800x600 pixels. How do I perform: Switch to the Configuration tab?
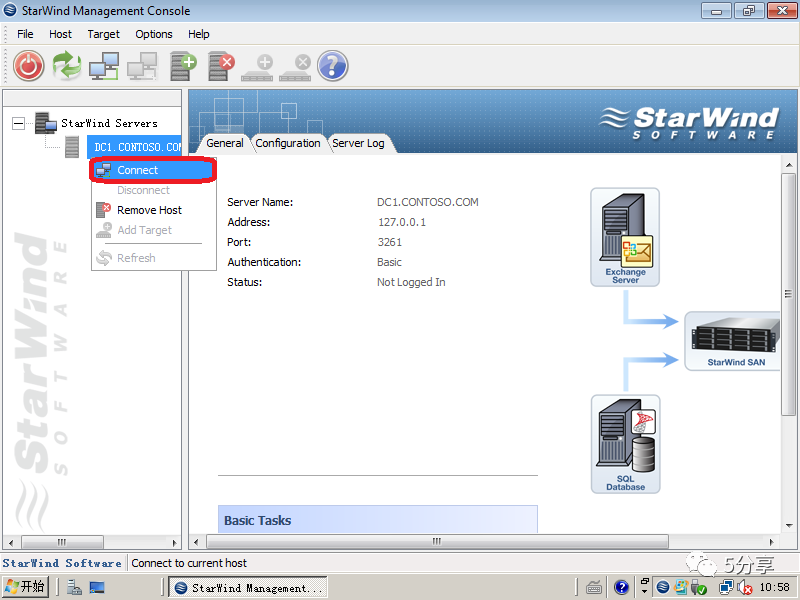288,143
